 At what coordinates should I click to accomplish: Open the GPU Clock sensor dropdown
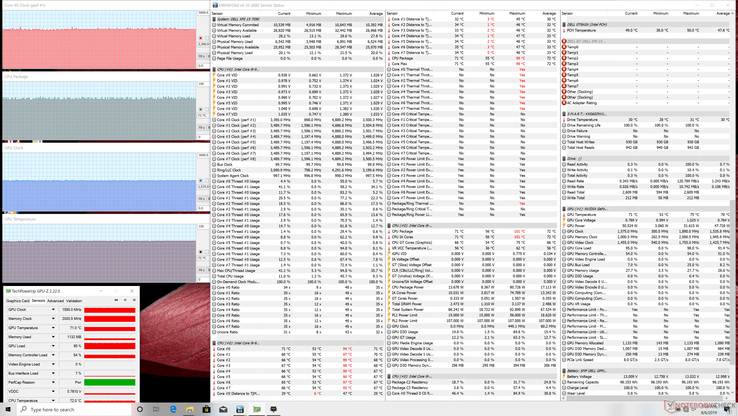point(53,310)
